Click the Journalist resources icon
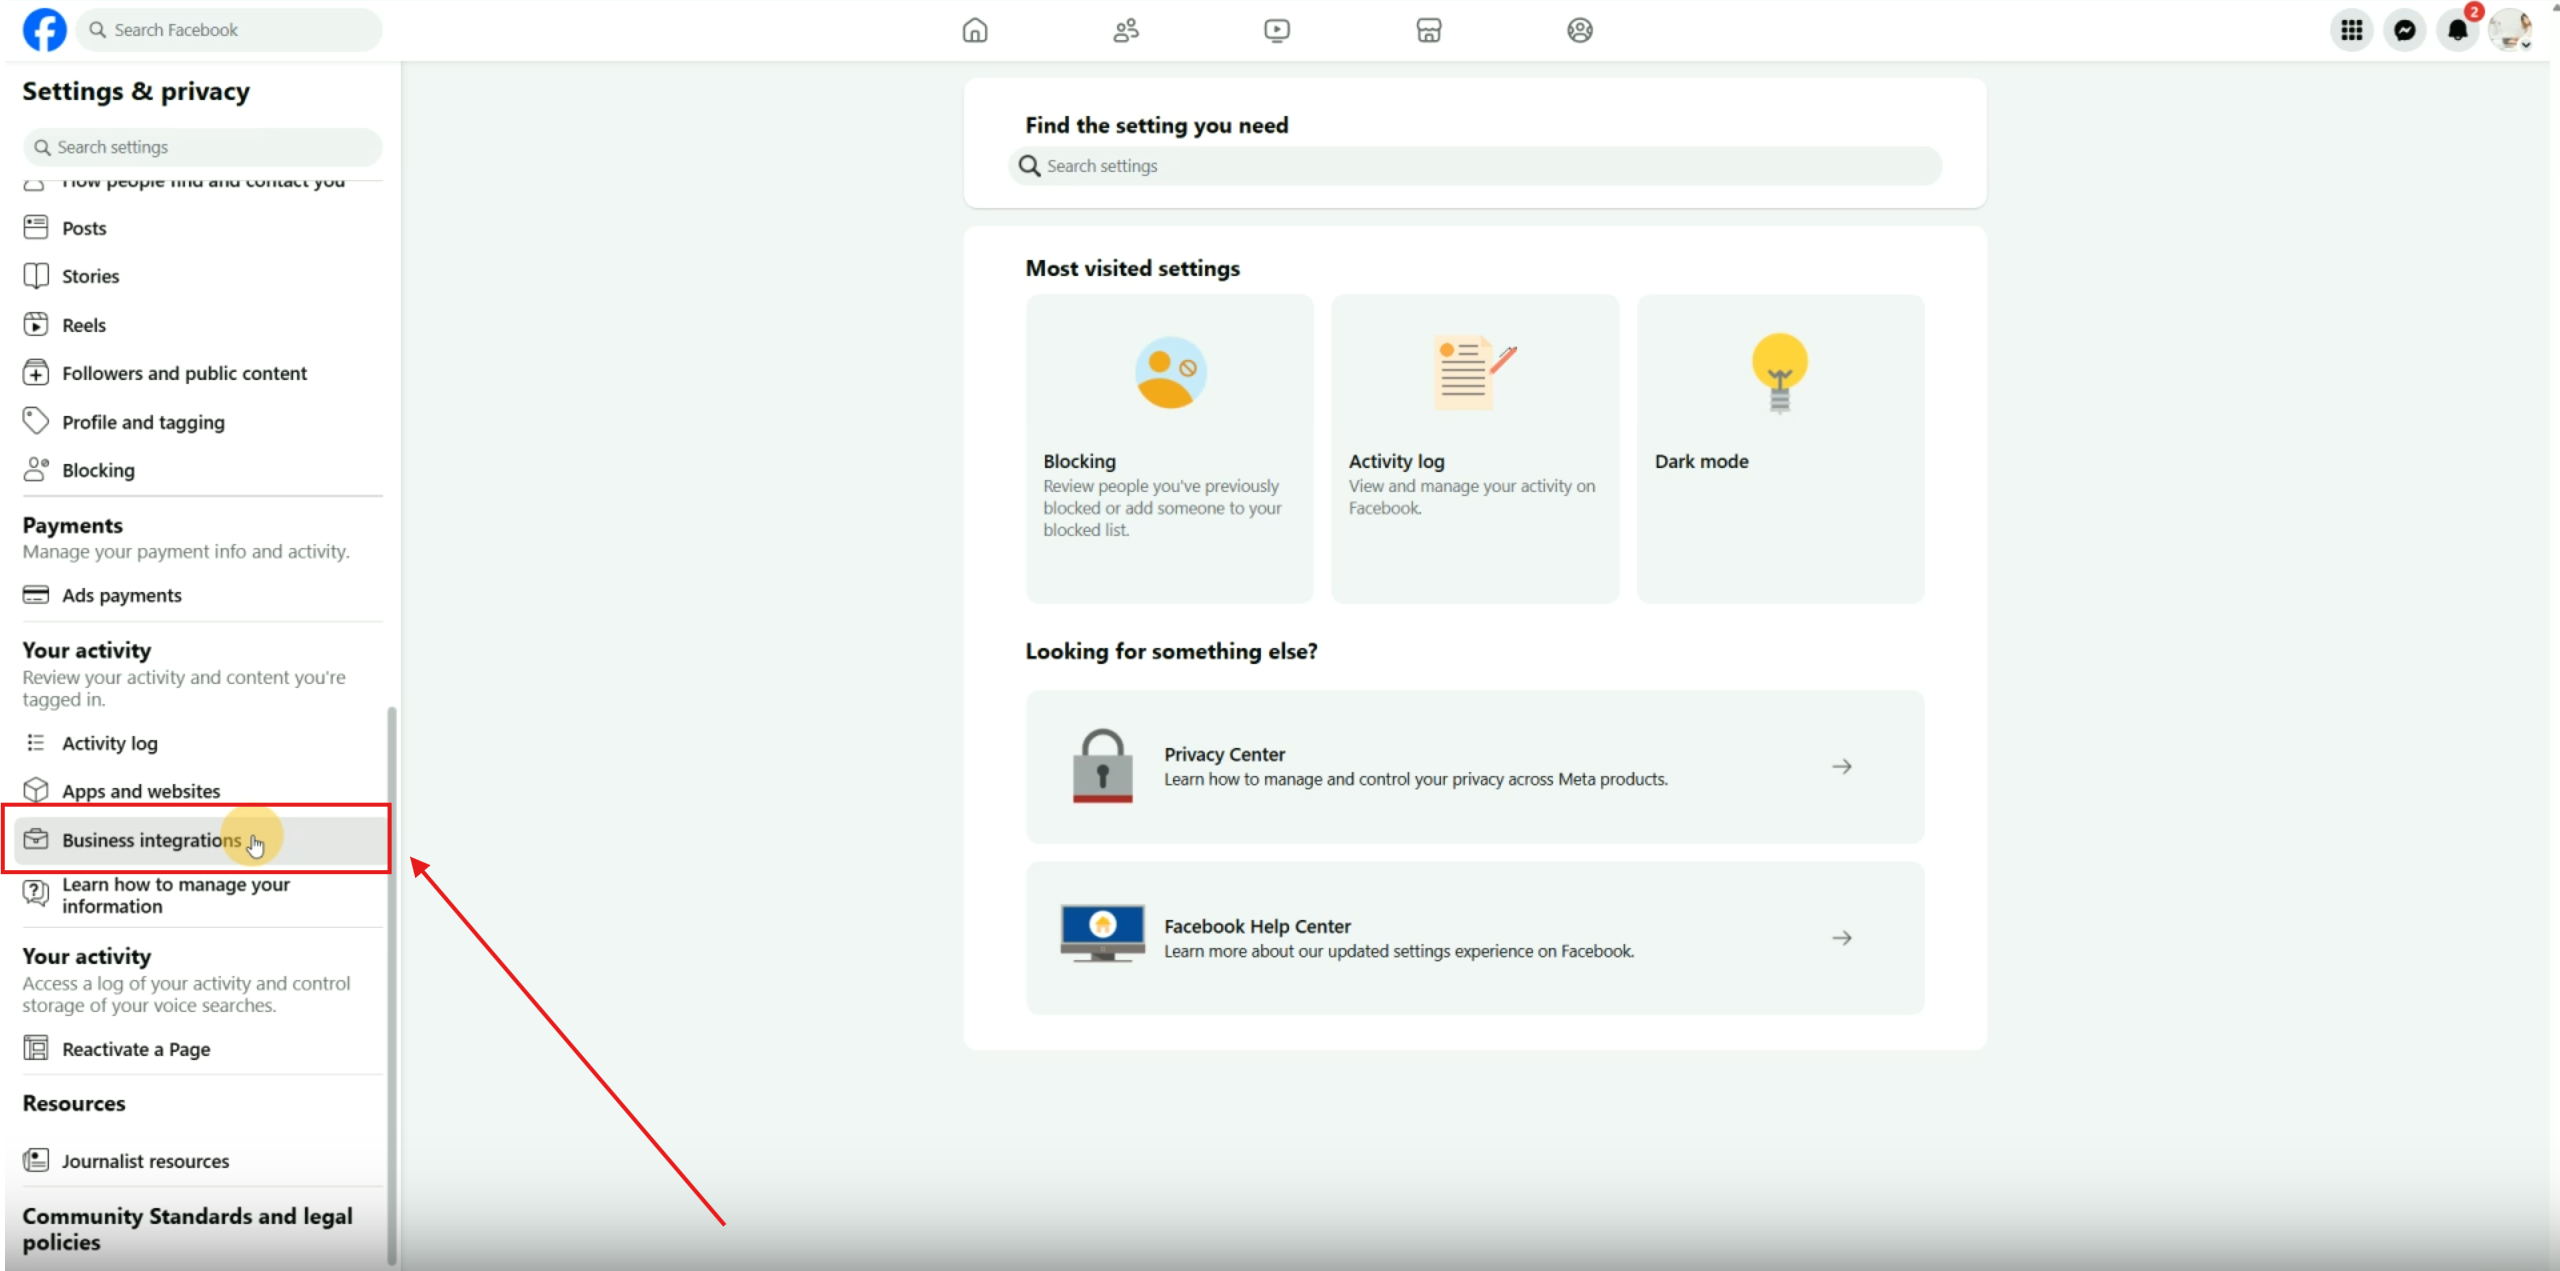The image size is (2560, 1271). tap(36, 1160)
